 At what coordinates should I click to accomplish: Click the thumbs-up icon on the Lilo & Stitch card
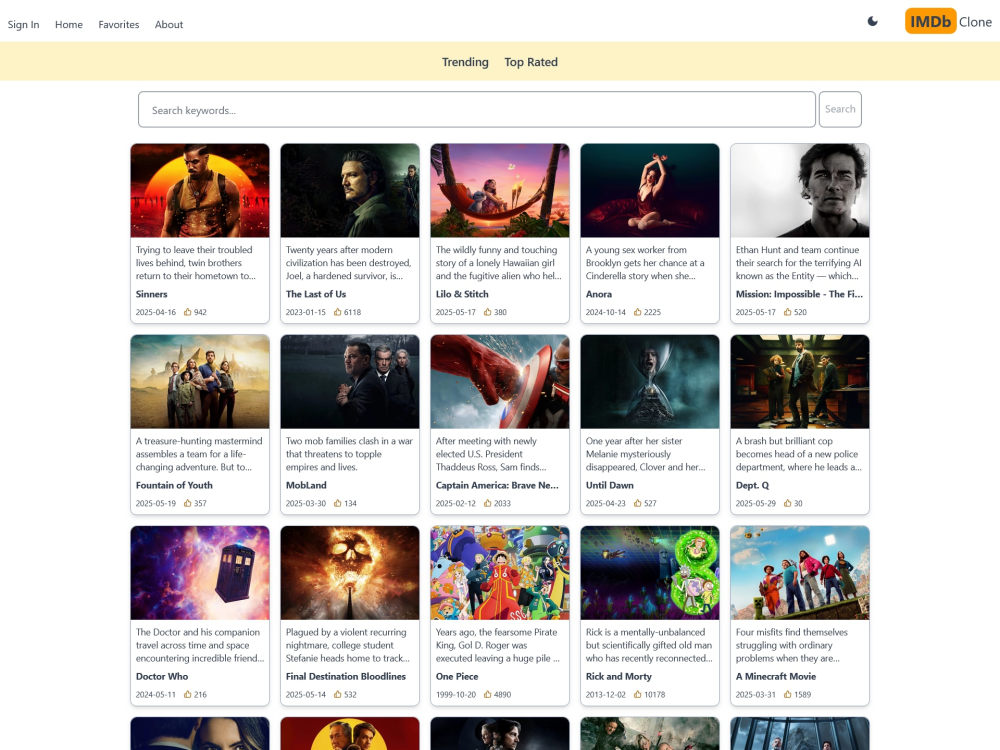(487, 312)
